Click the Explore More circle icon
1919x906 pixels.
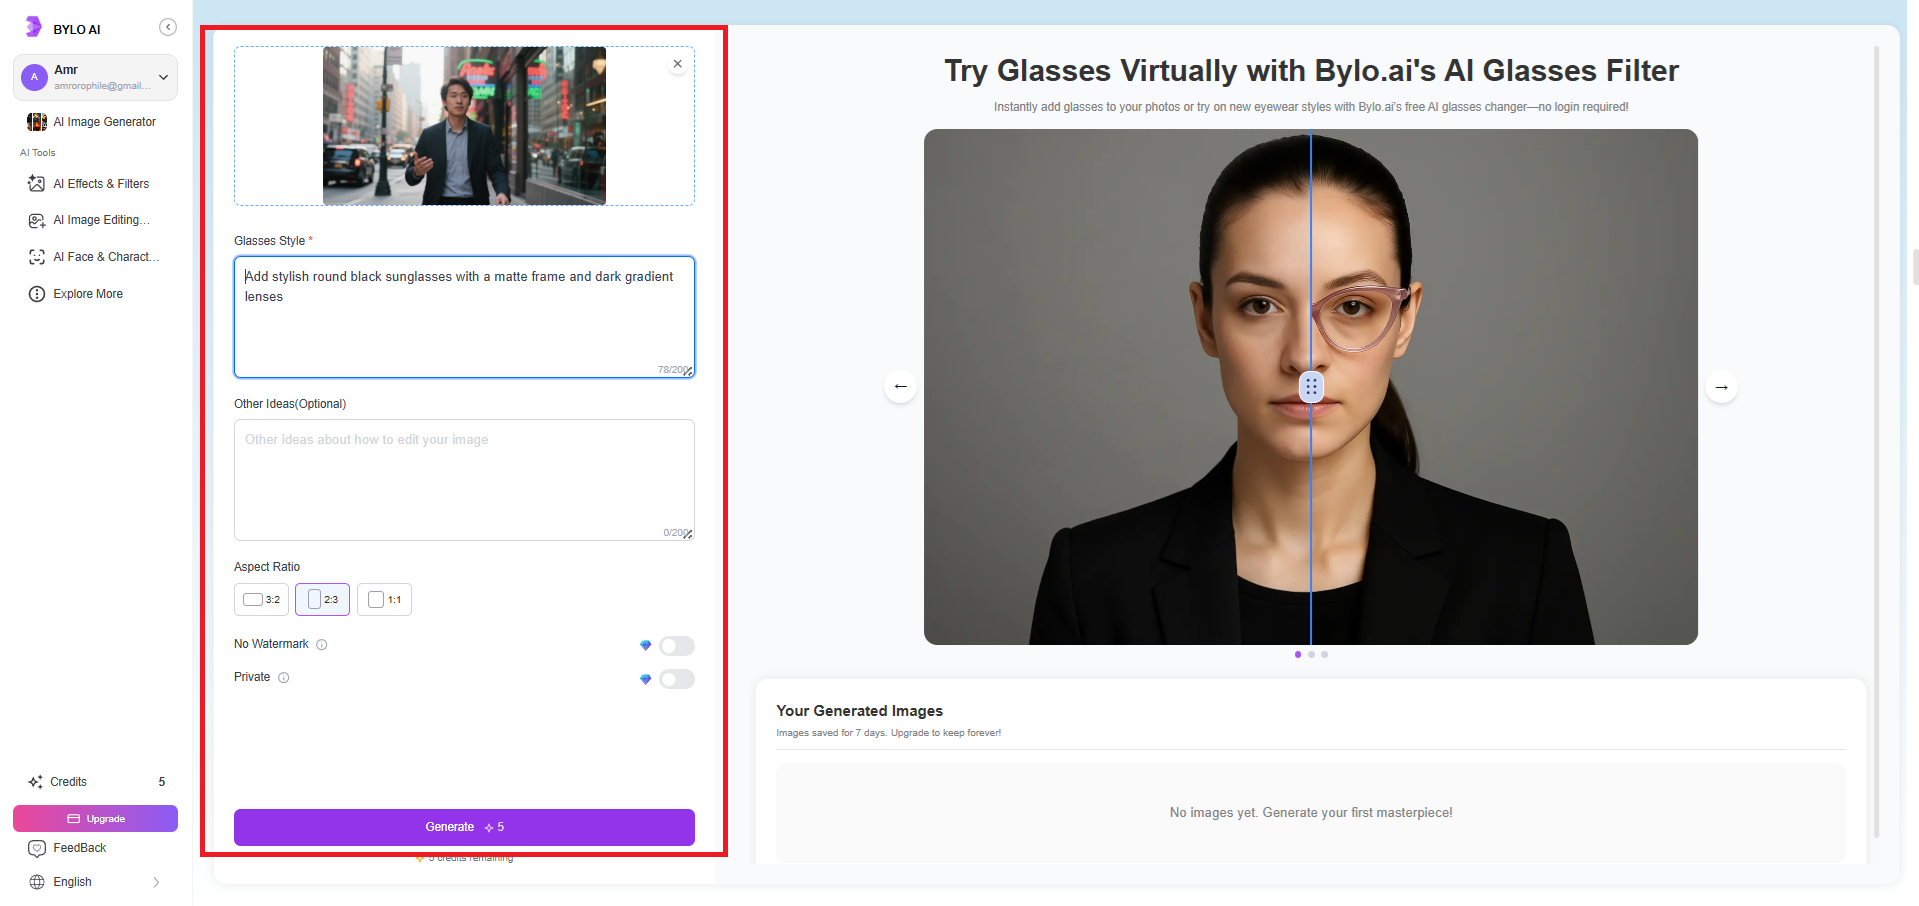(x=37, y=294)
